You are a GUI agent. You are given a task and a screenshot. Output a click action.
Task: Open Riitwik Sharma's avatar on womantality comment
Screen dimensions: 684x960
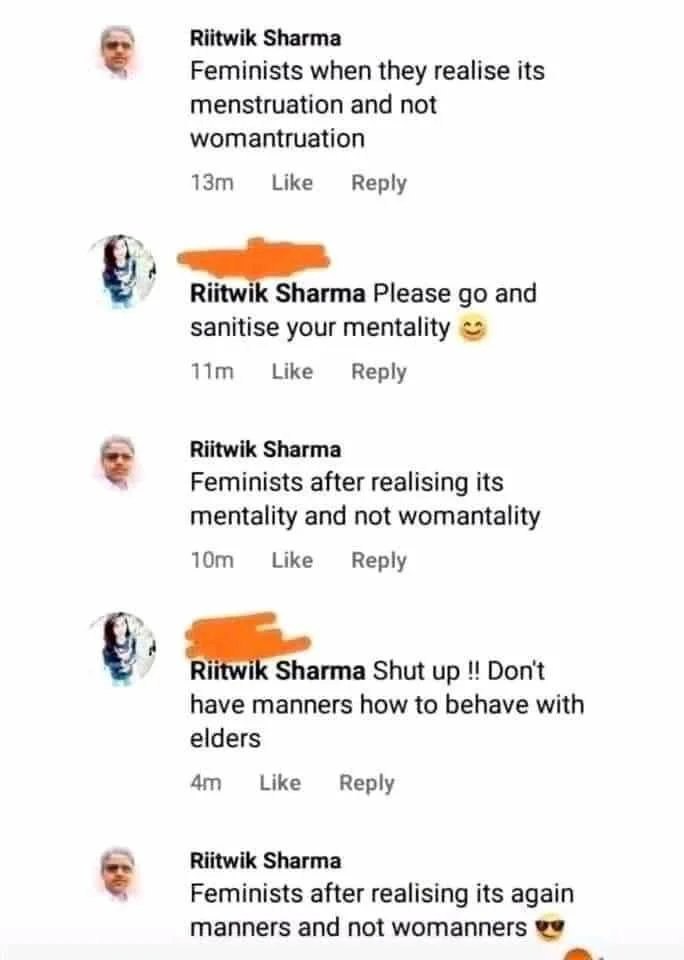point(118,463)
